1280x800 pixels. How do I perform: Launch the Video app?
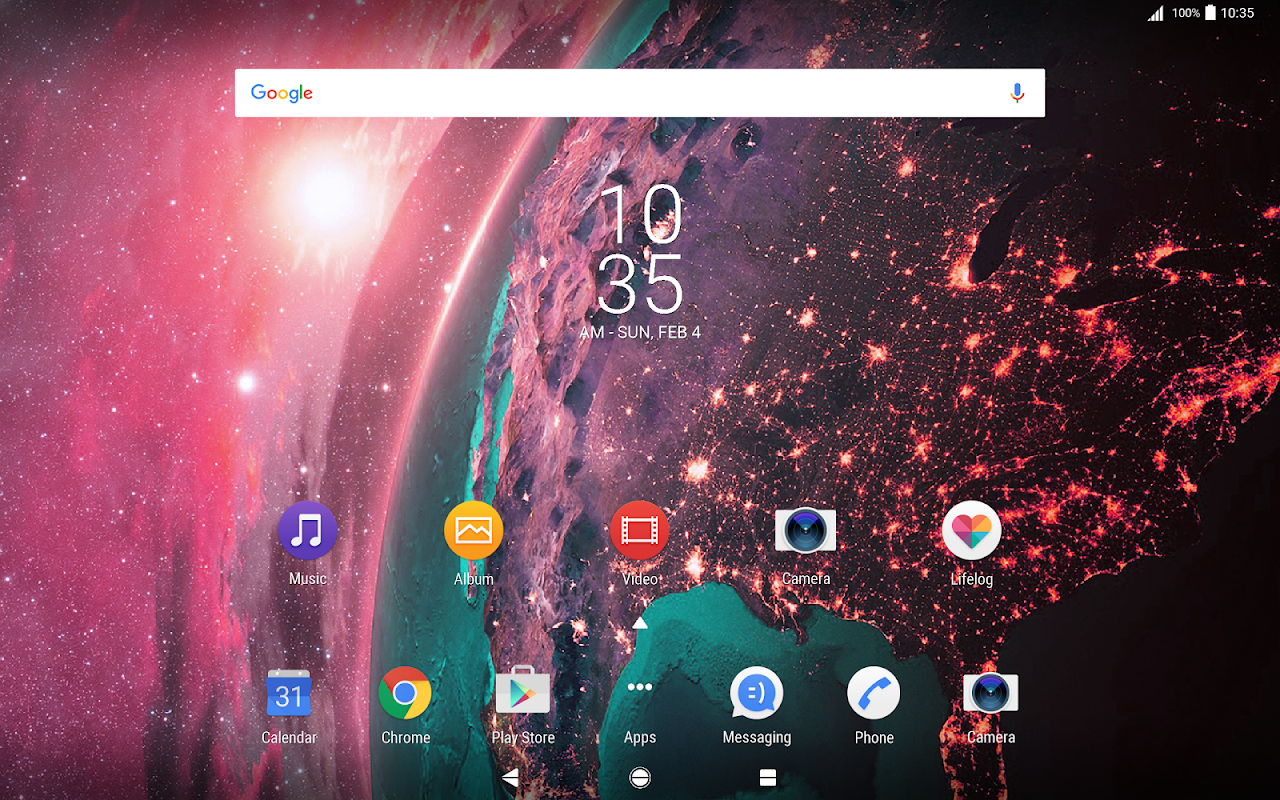pos(640,531)
